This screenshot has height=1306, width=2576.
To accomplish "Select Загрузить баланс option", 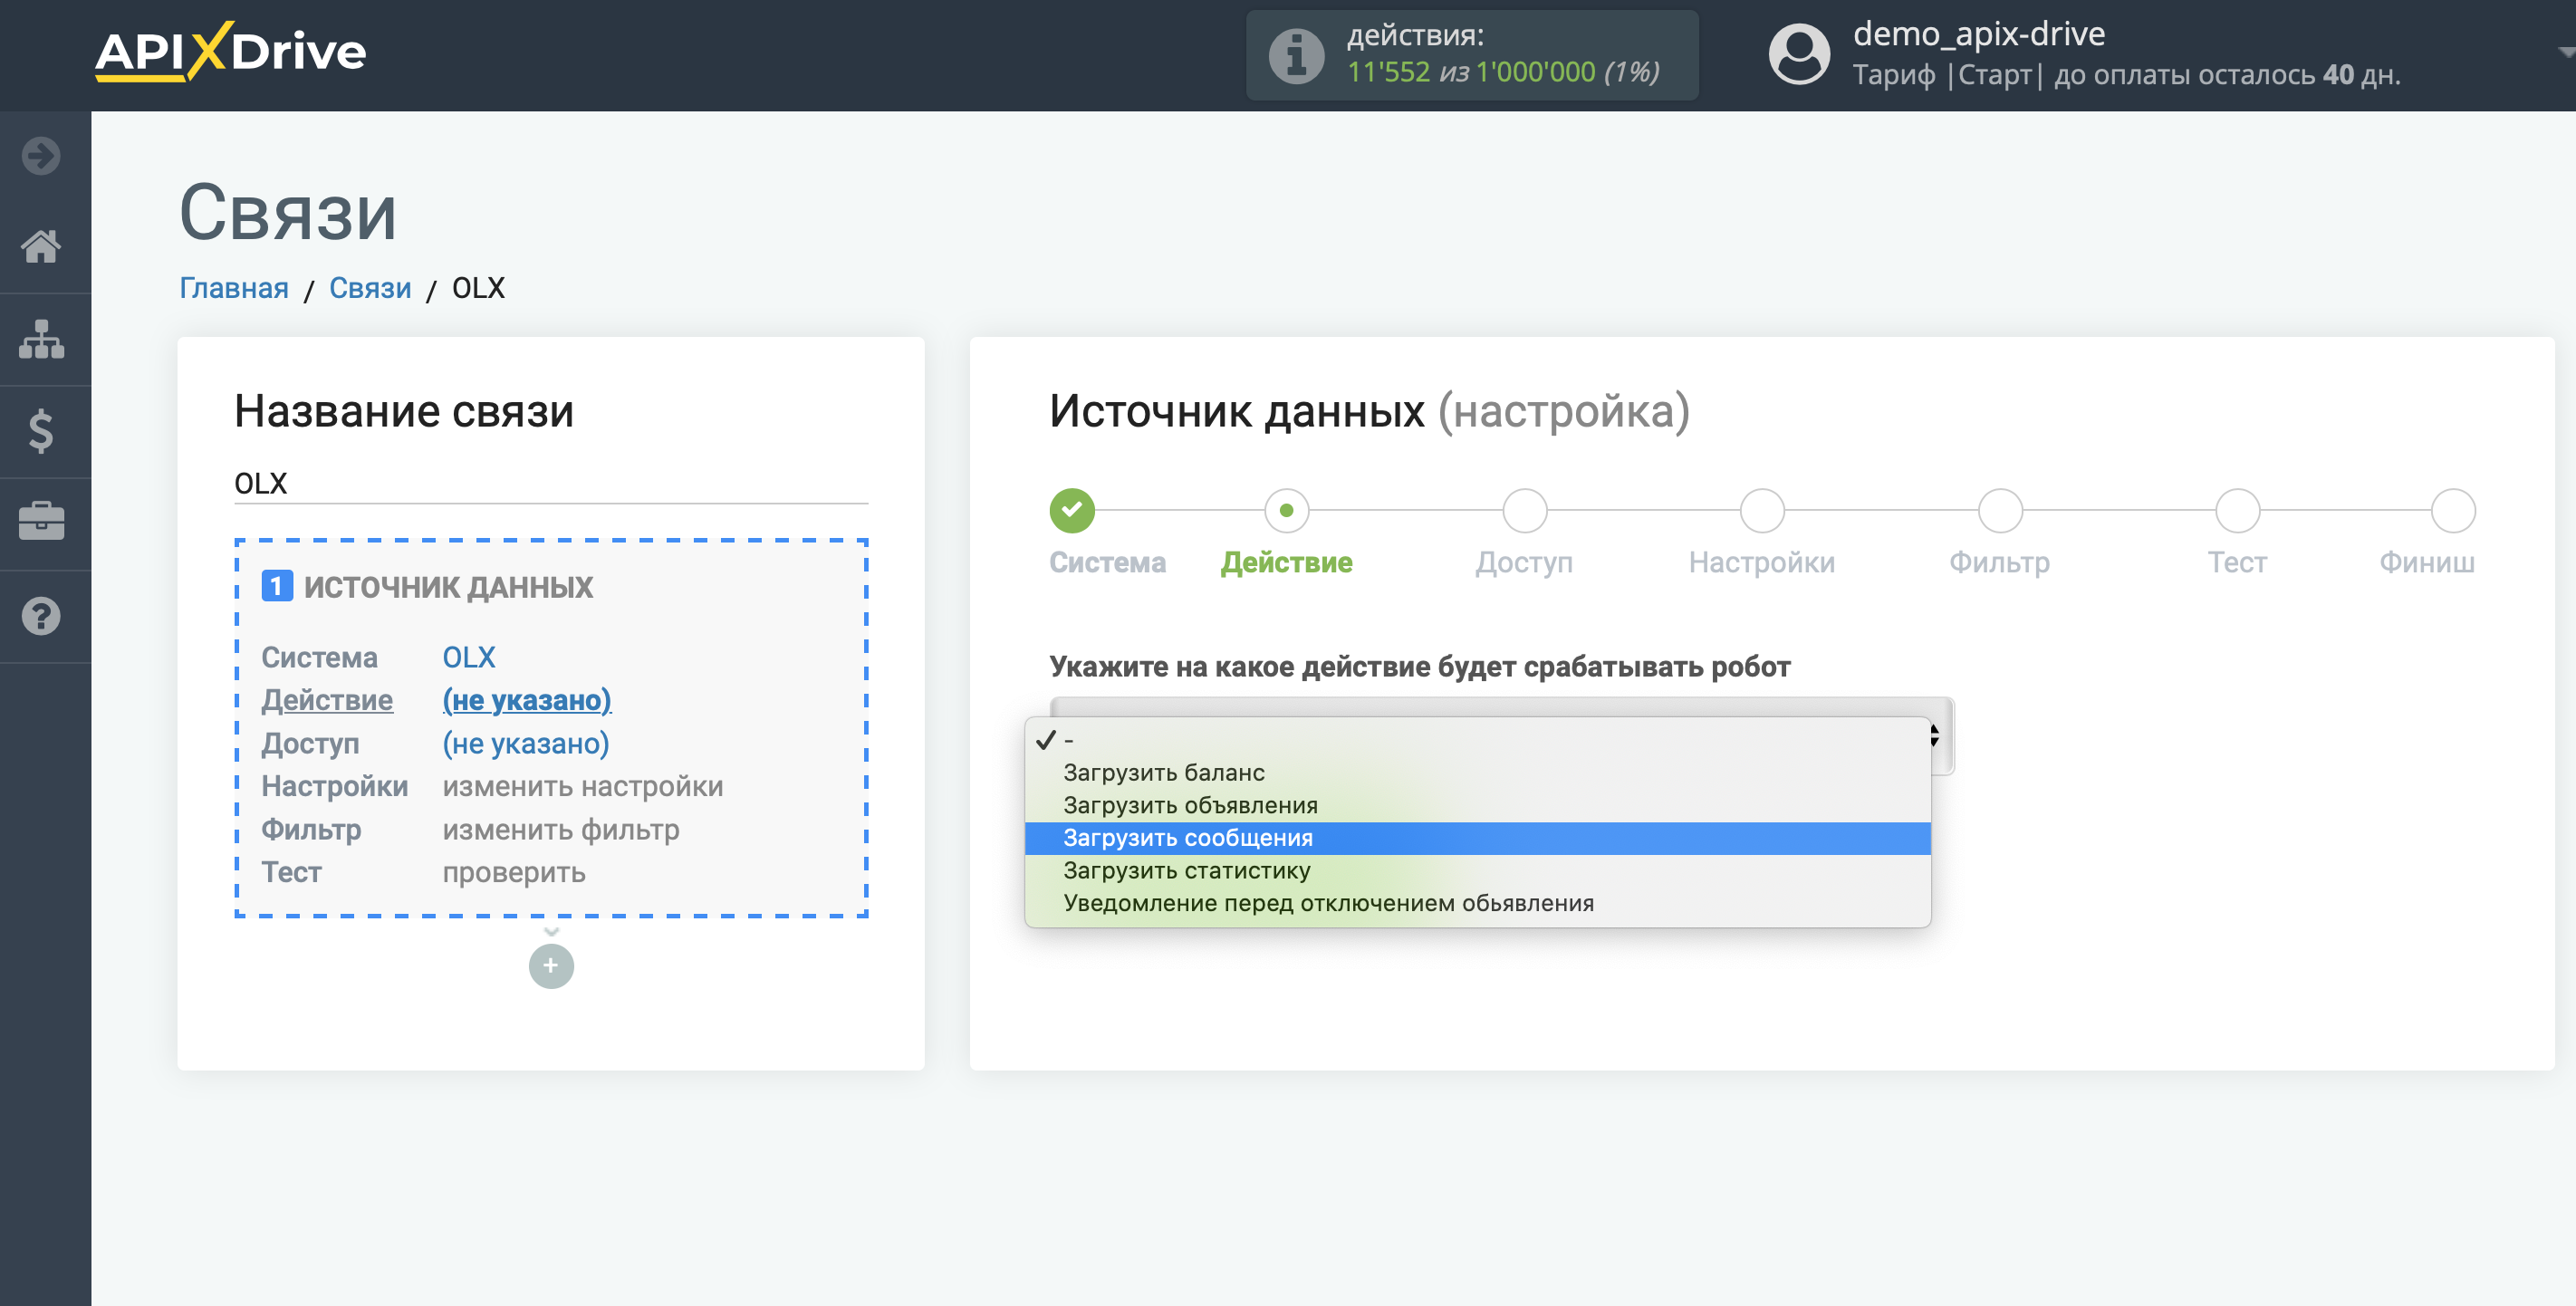I will click(1477, 773).
